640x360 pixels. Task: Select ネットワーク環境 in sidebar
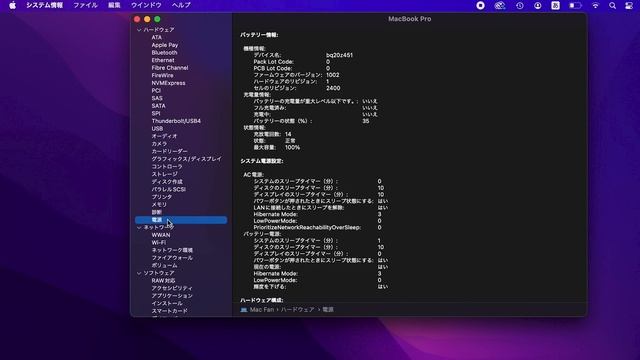(x=172, y=250)
